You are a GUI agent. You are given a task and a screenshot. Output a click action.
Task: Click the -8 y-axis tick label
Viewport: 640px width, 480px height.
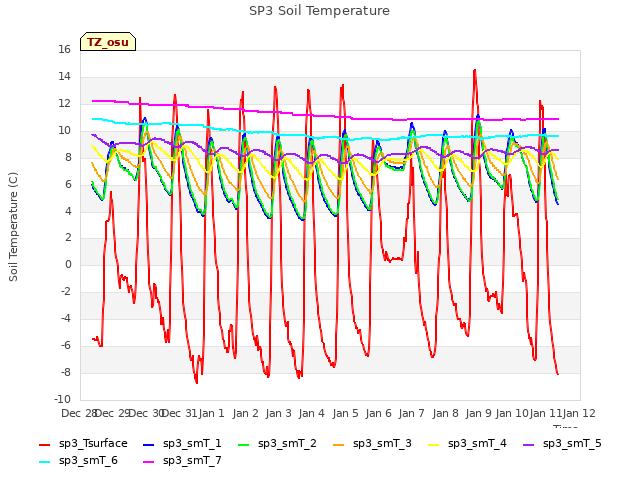[66, 372]
